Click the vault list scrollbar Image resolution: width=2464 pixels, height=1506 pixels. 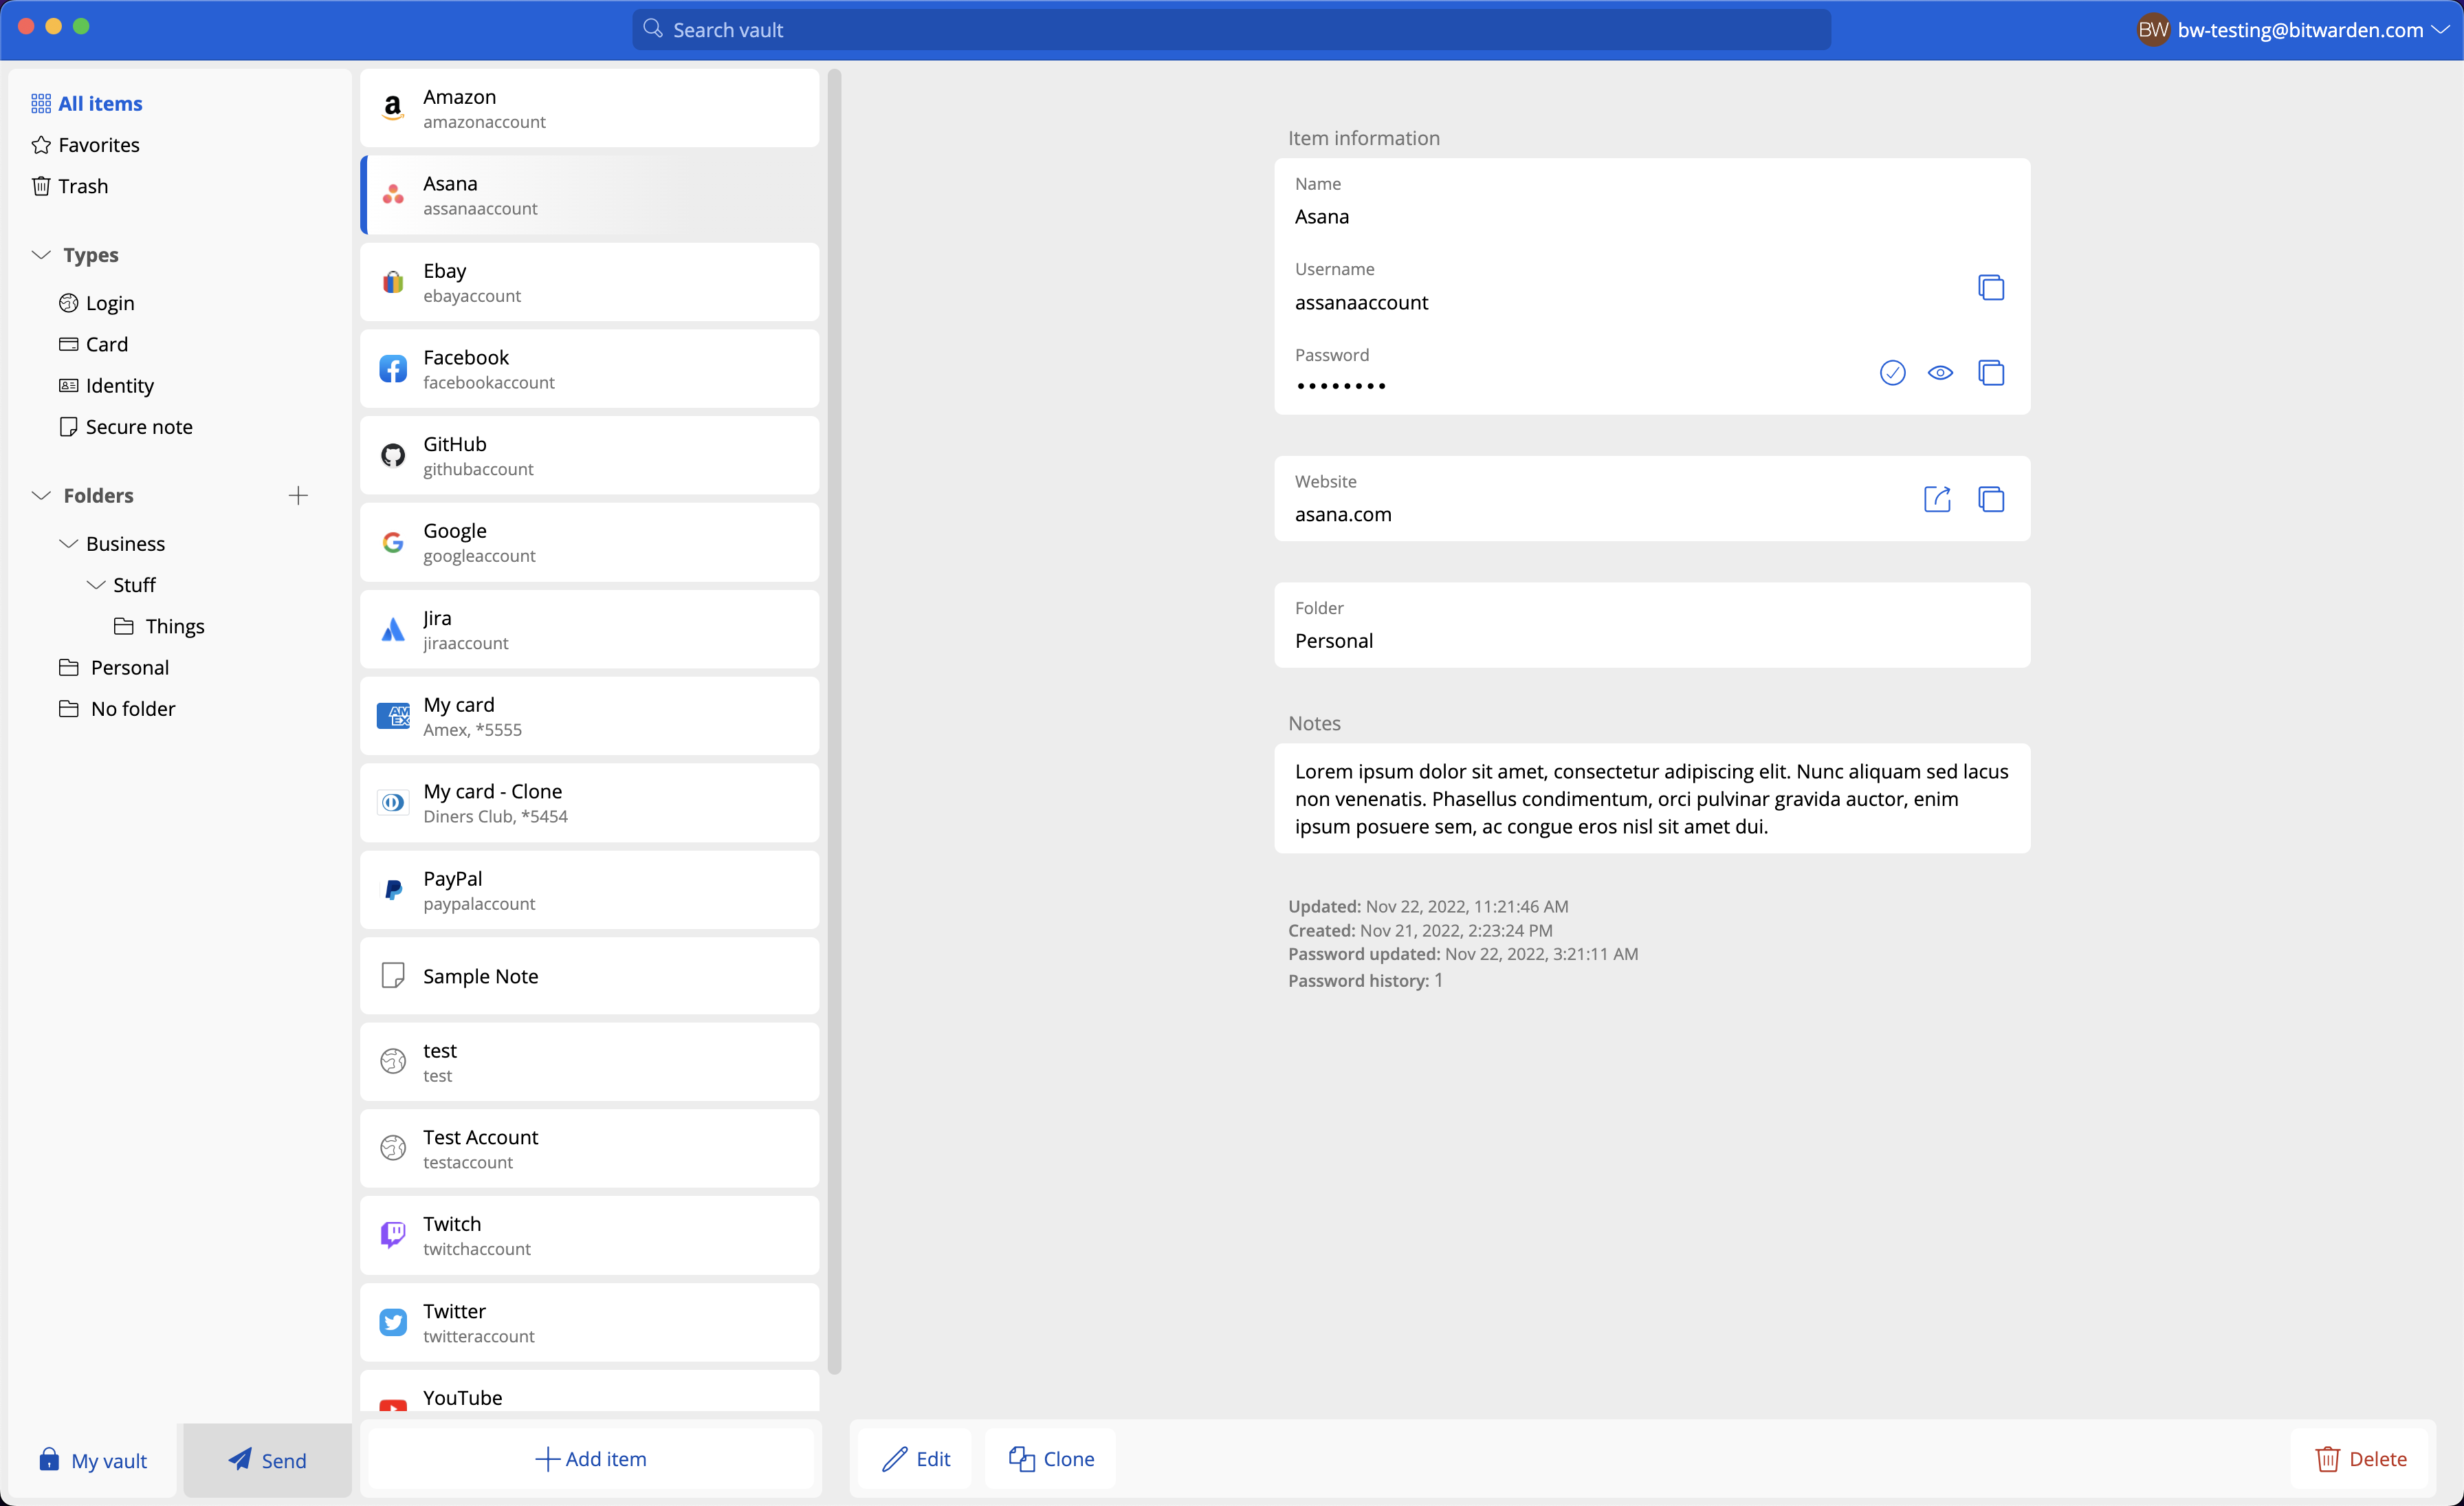tap(834, 720)
